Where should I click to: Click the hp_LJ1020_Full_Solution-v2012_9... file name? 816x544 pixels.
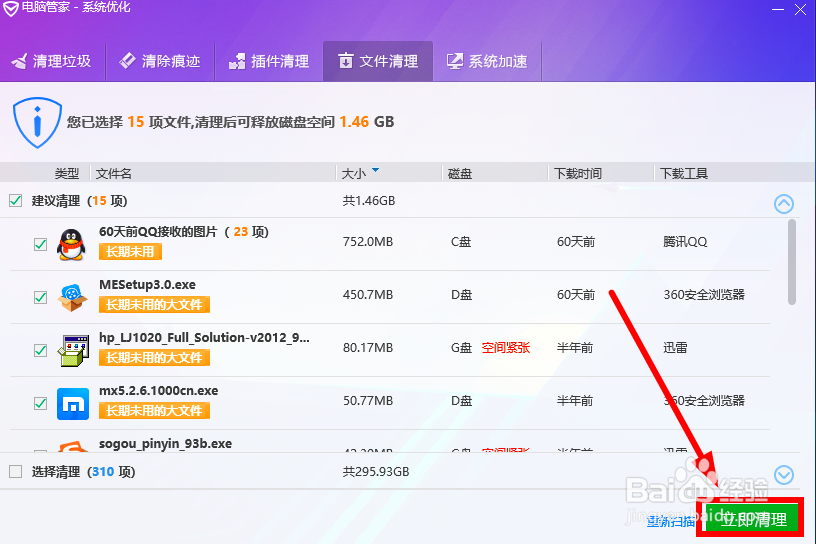tap(204, 338)
